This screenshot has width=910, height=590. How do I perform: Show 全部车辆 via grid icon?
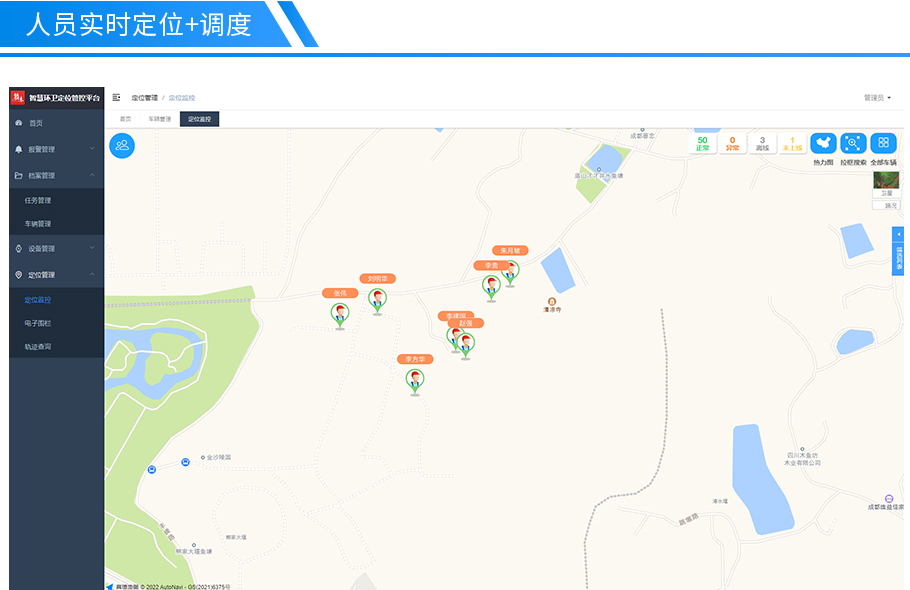[883, 143]
